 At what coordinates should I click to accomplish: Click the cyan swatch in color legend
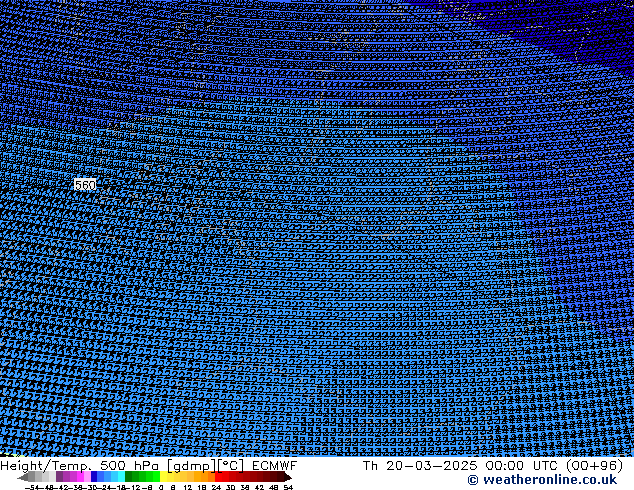tap(121, 476)
